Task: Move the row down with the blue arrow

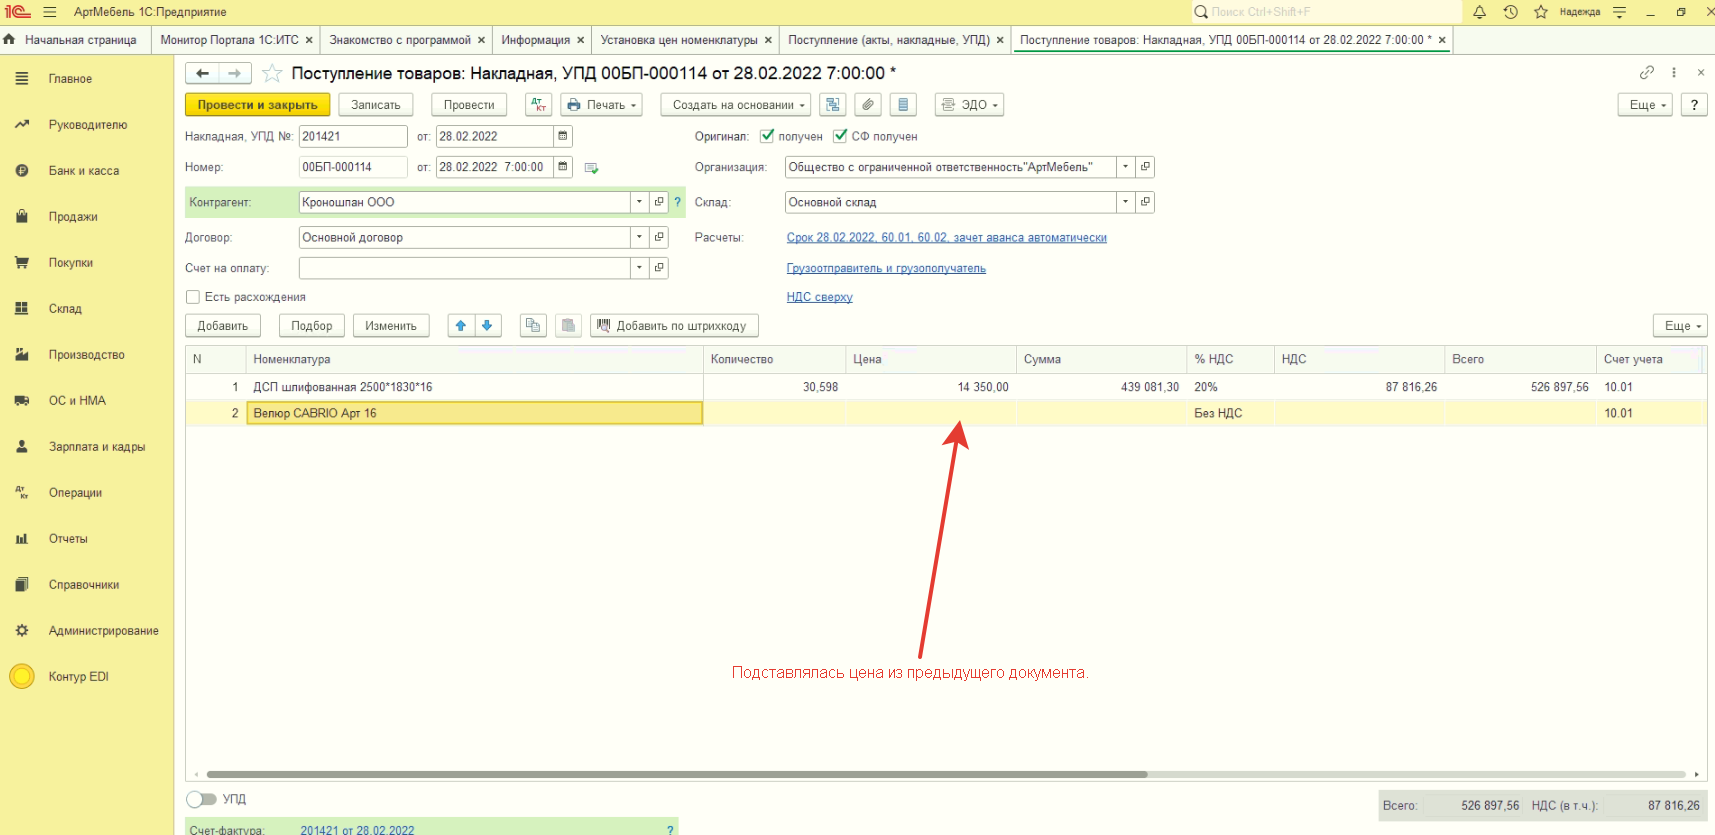Action: pyautogui.click(x=487, y=326)
